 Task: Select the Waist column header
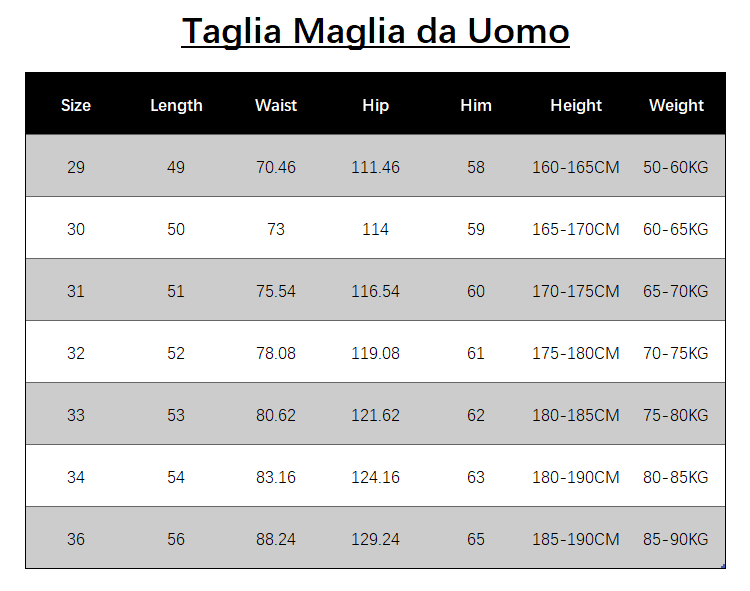(x=276, y=105)
